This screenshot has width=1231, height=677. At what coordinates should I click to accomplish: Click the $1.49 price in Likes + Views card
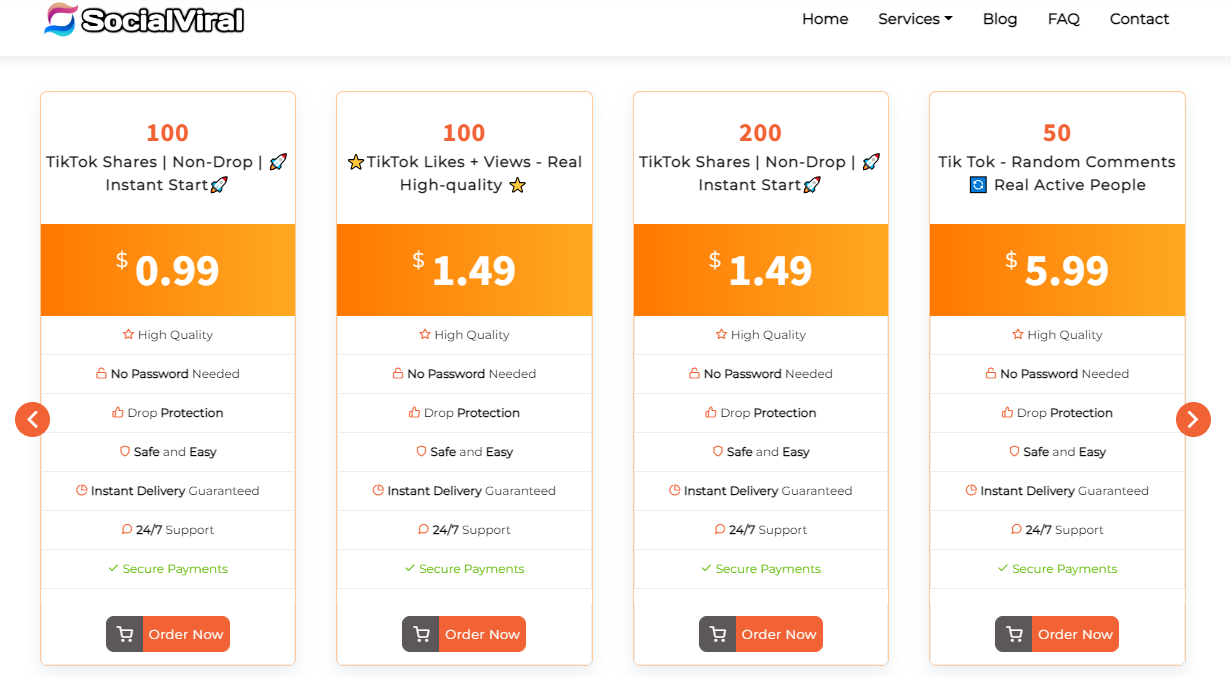coord(464,270)
